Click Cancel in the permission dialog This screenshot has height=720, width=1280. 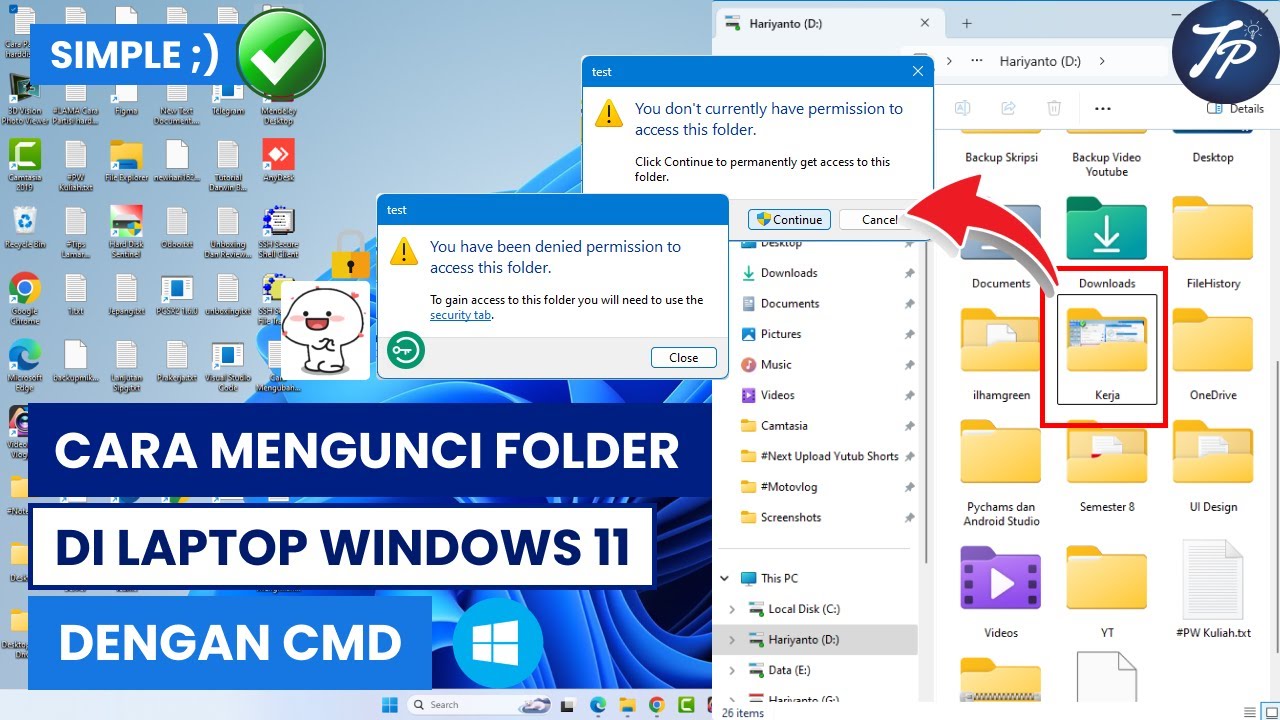click(879, 220)
